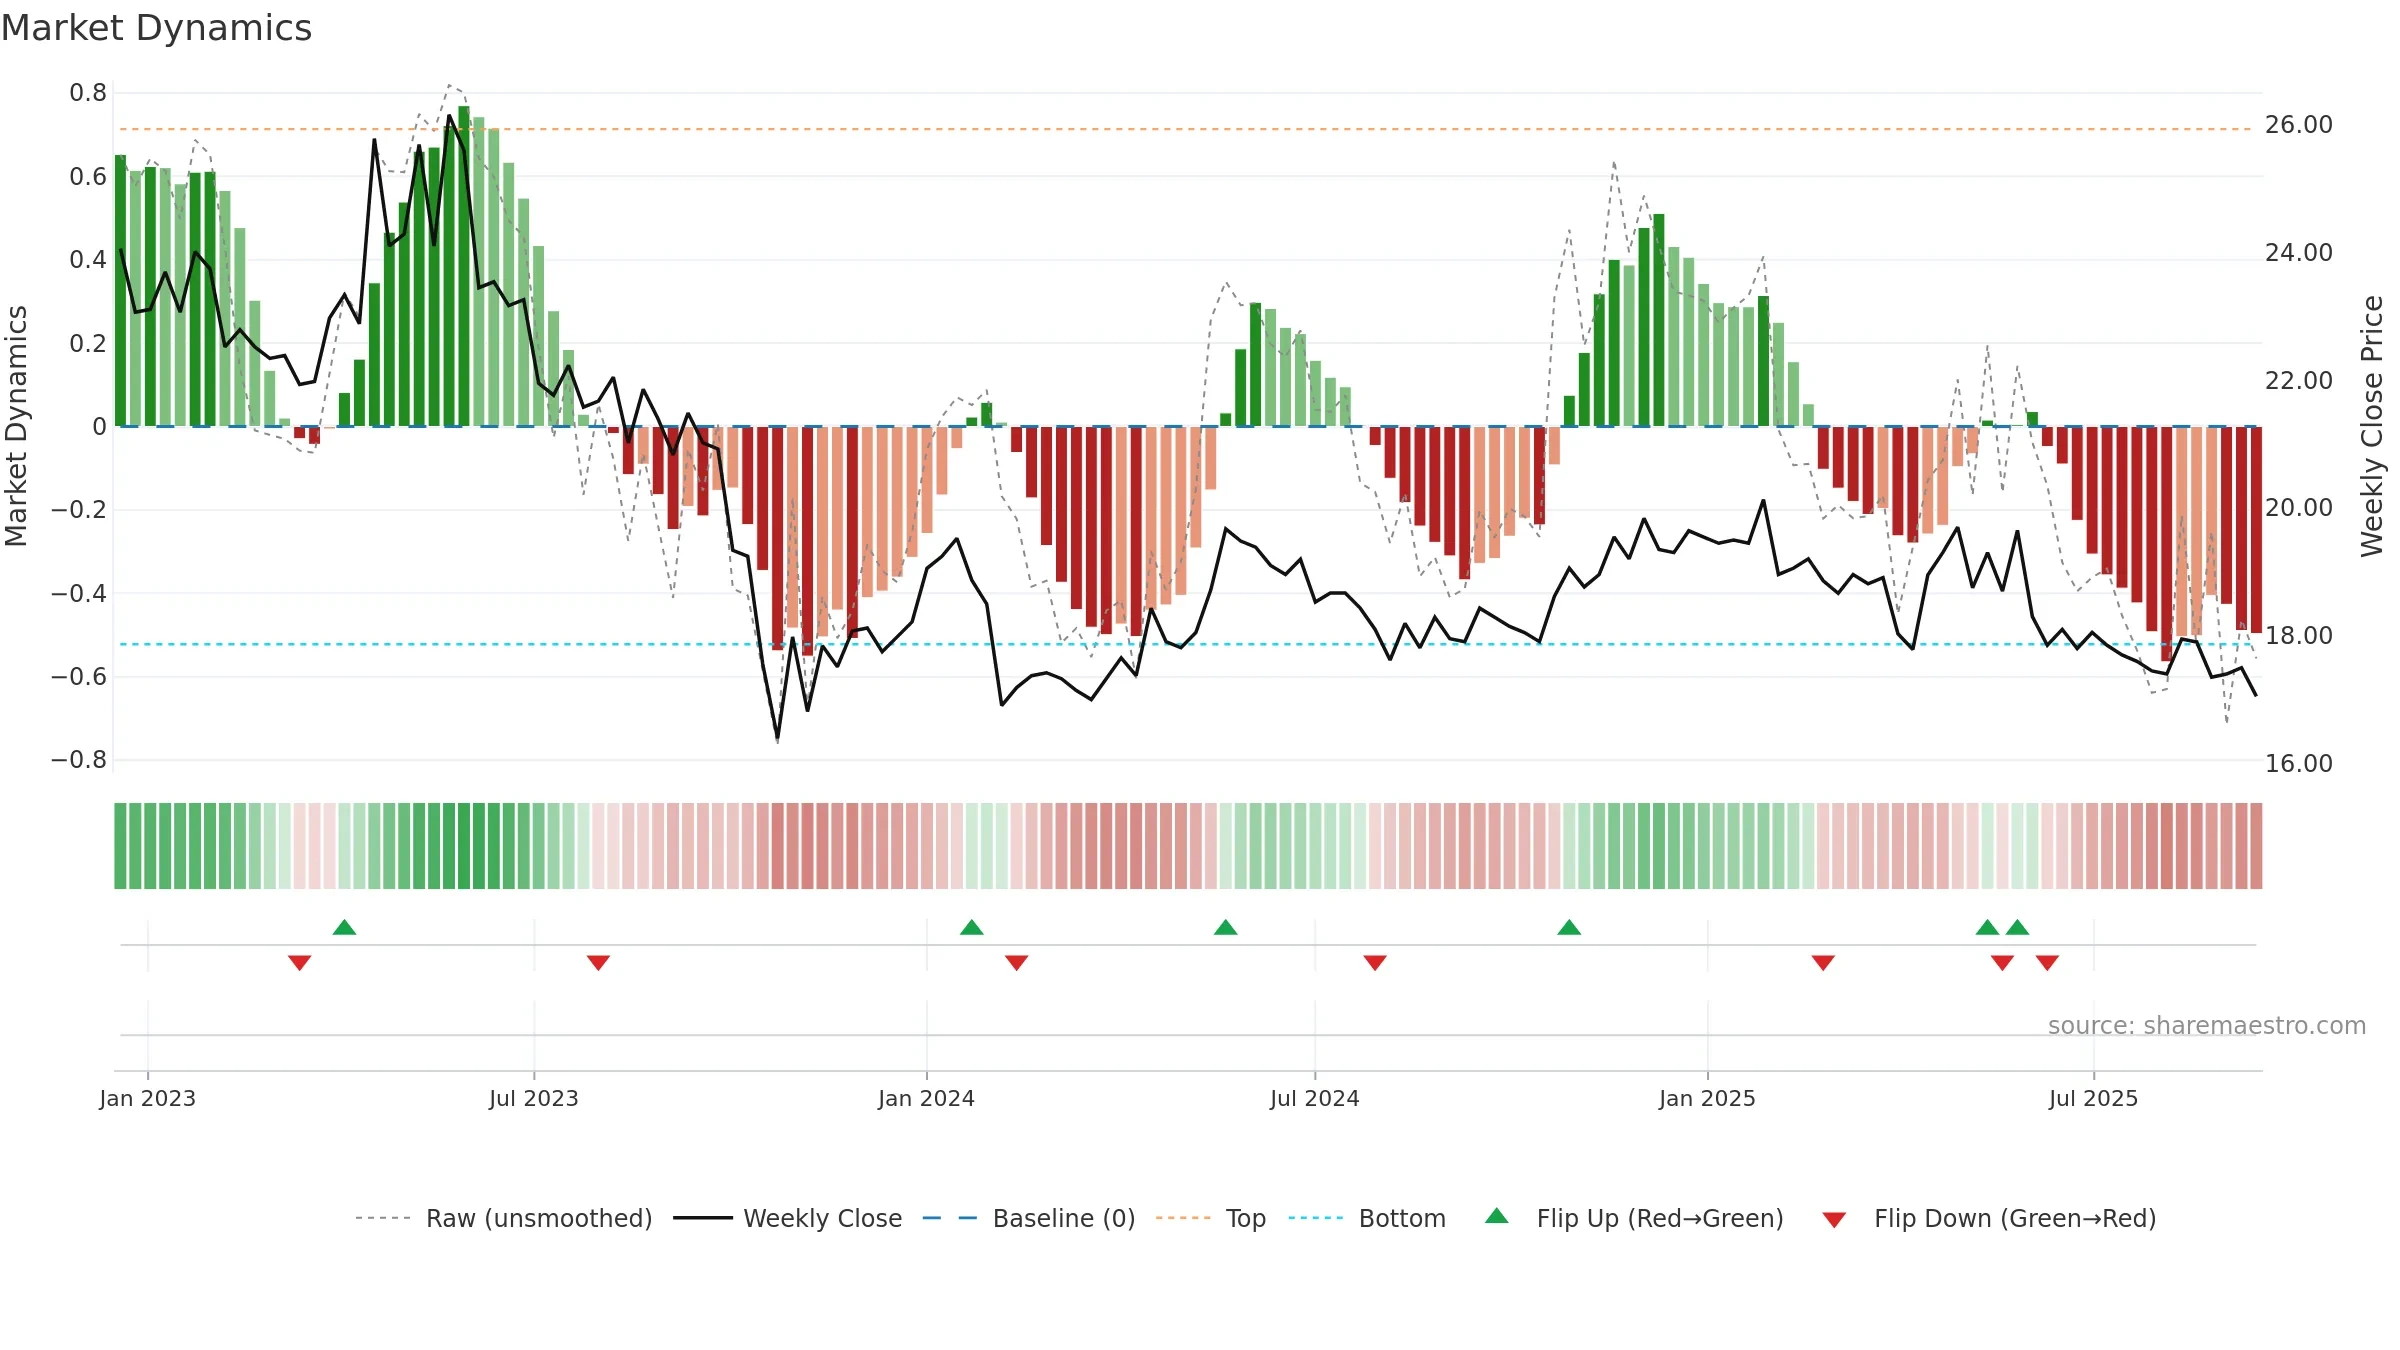2400x1350 pixels.
Task: Click the Jan 2025 x-axis label
Action: tap(1708, 1098)
